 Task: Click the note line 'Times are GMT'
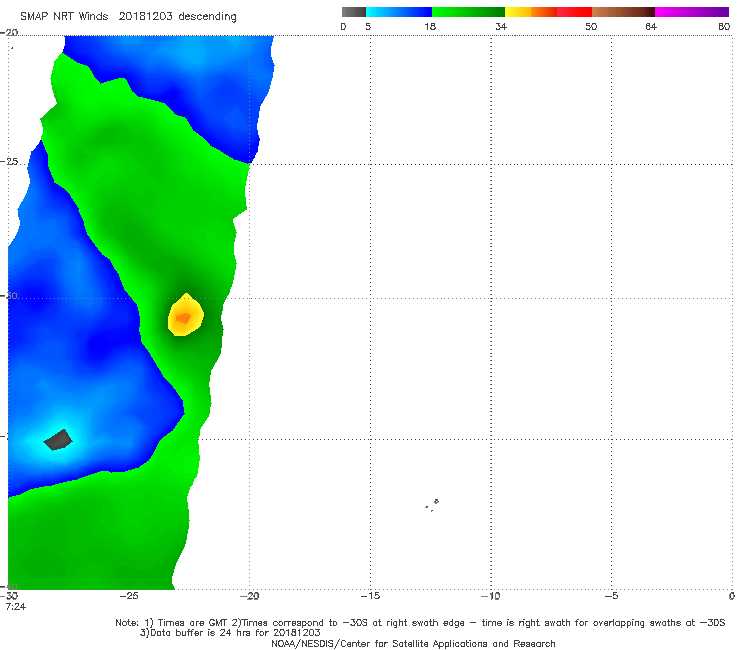tap(191, 623)
